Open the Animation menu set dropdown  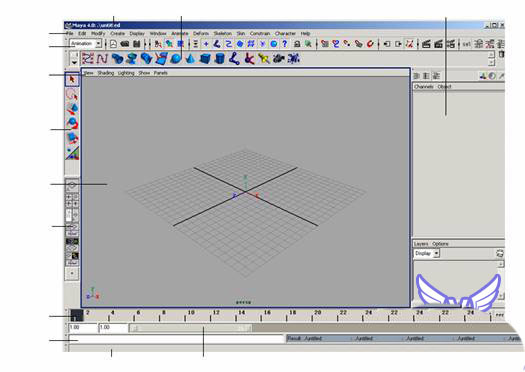pyautogui.click(x=85, y=44)
